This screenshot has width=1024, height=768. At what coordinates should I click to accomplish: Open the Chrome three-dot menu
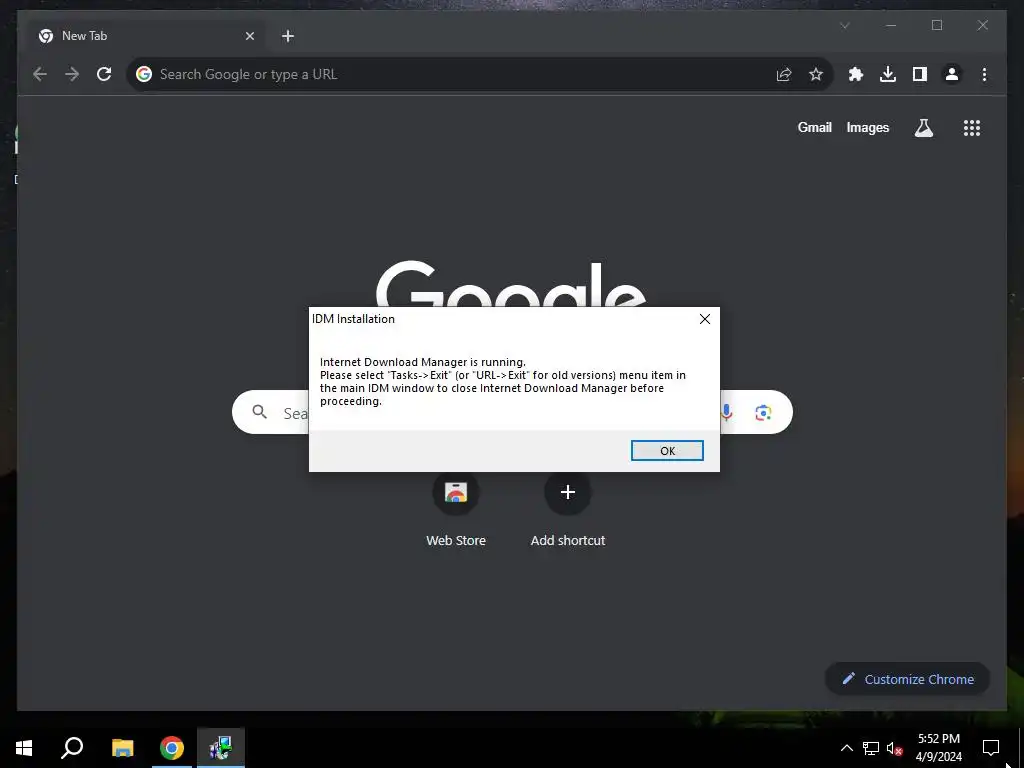tap(984, 74)
